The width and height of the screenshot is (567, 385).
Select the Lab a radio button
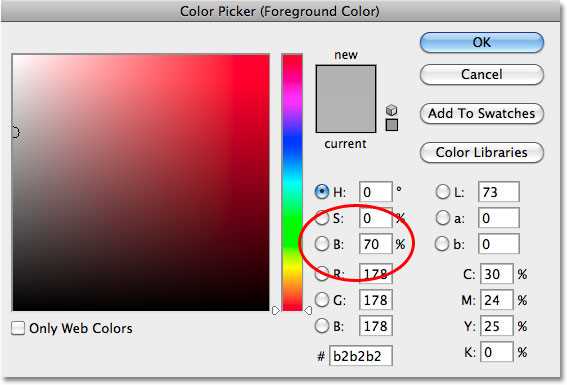coord(443,218)
